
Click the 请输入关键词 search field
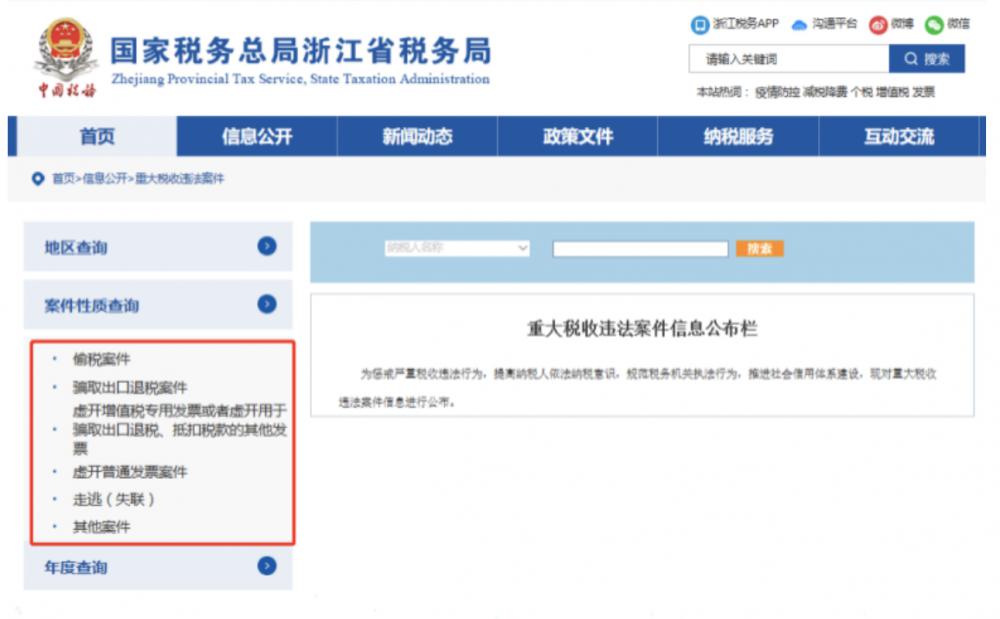[788, 59]
